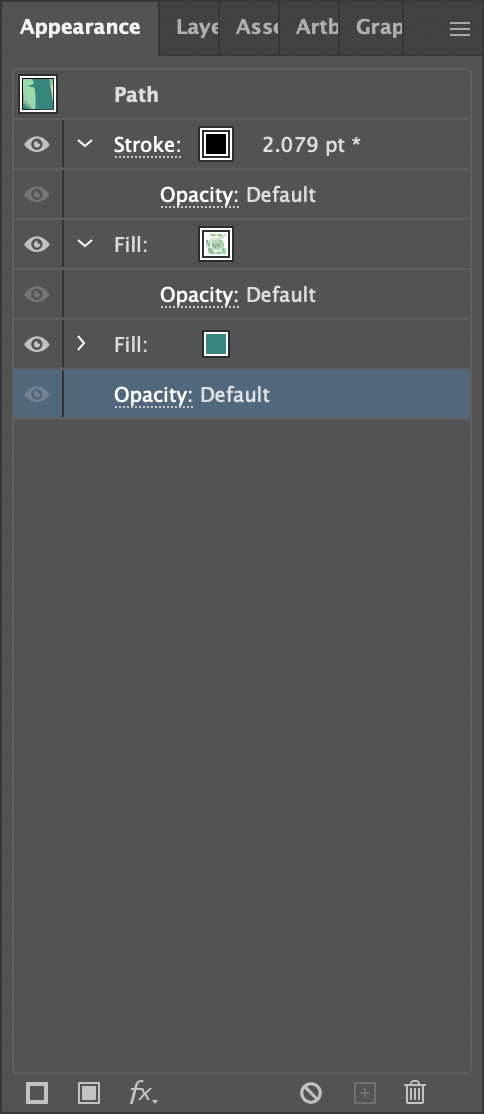
Task: Collapse the pattern Fill attribute row
Action: tap(85, 244)
